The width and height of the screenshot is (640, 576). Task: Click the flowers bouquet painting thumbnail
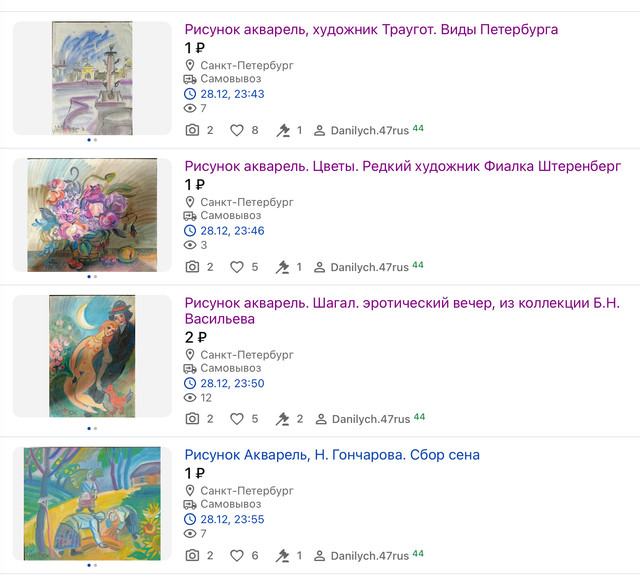[92, 215]
